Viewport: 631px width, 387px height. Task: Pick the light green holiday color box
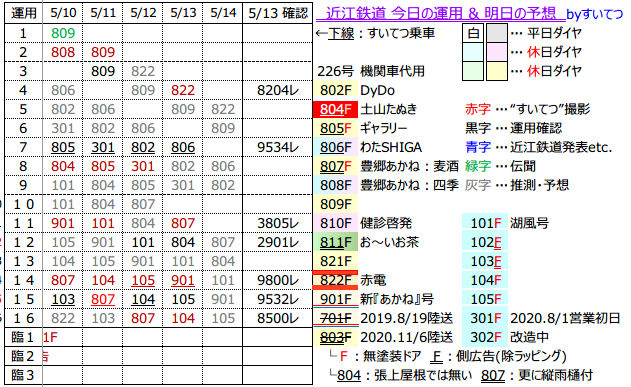473,71
